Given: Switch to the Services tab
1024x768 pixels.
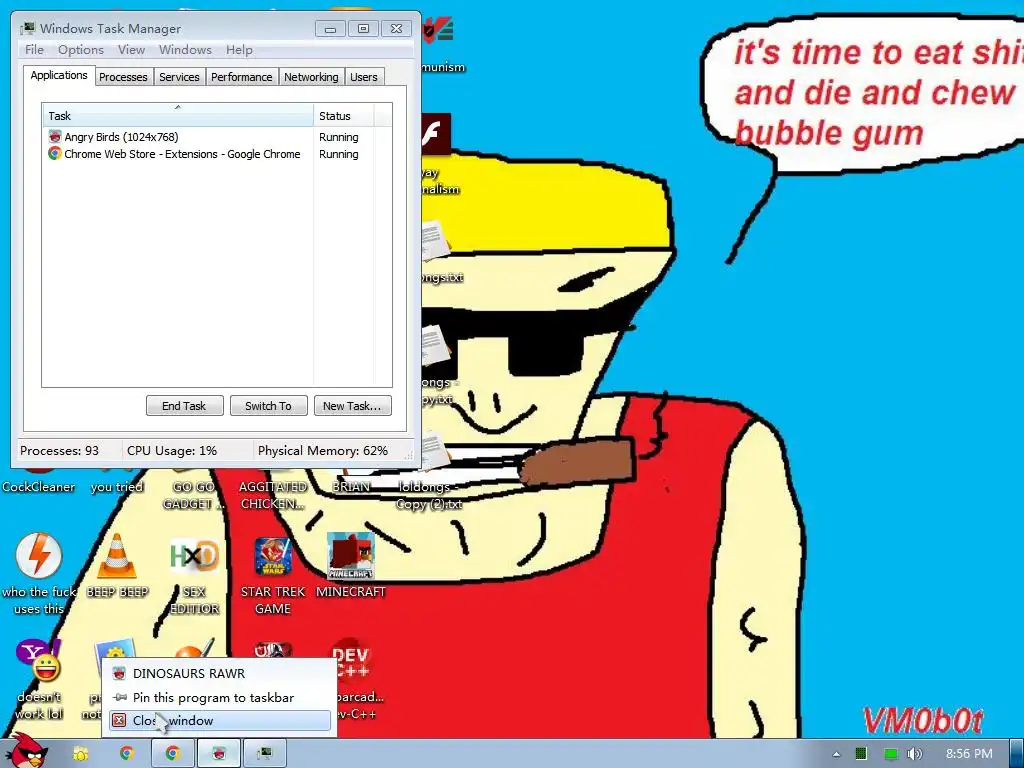Looking at the screenshot, I should (179, 77).
